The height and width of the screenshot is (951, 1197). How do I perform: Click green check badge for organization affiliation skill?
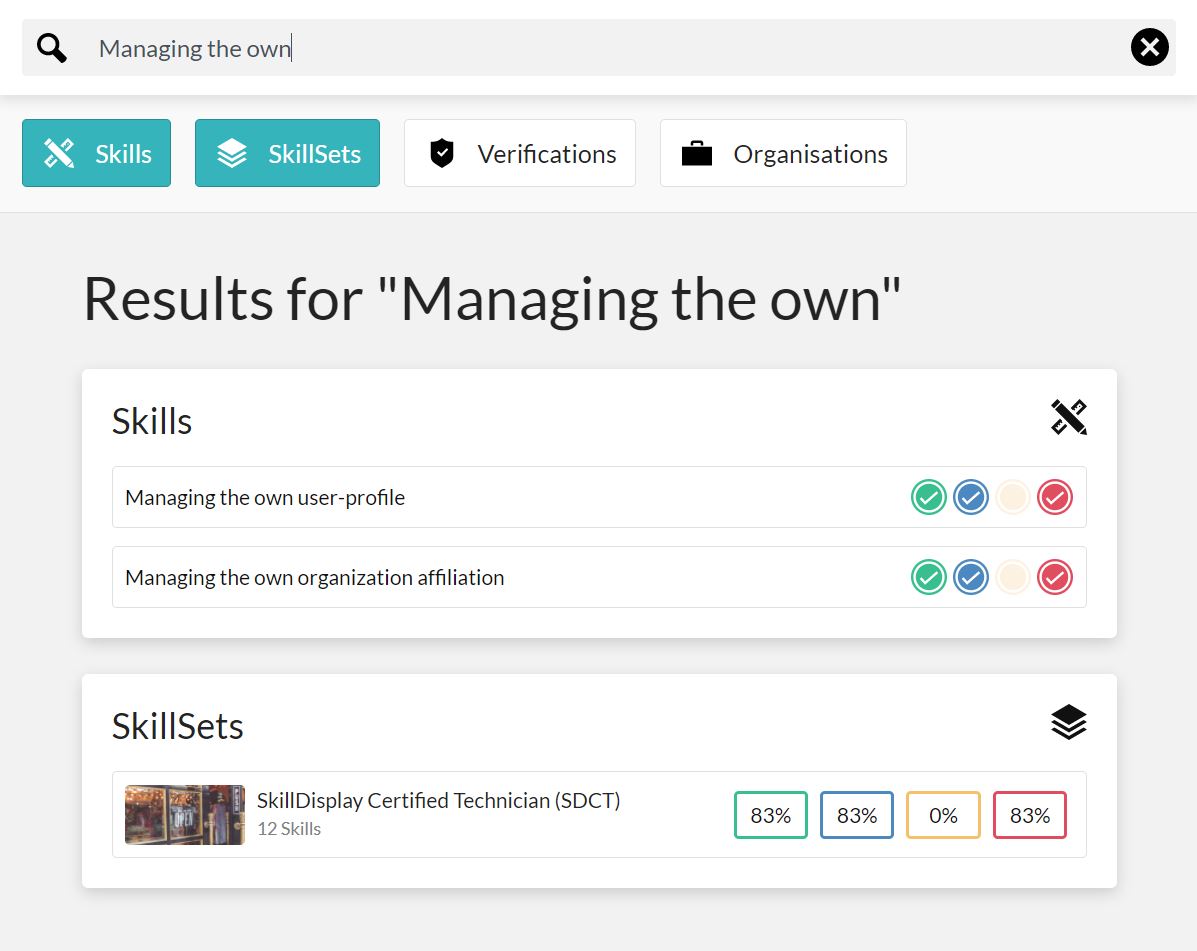(x=929, y=578)
